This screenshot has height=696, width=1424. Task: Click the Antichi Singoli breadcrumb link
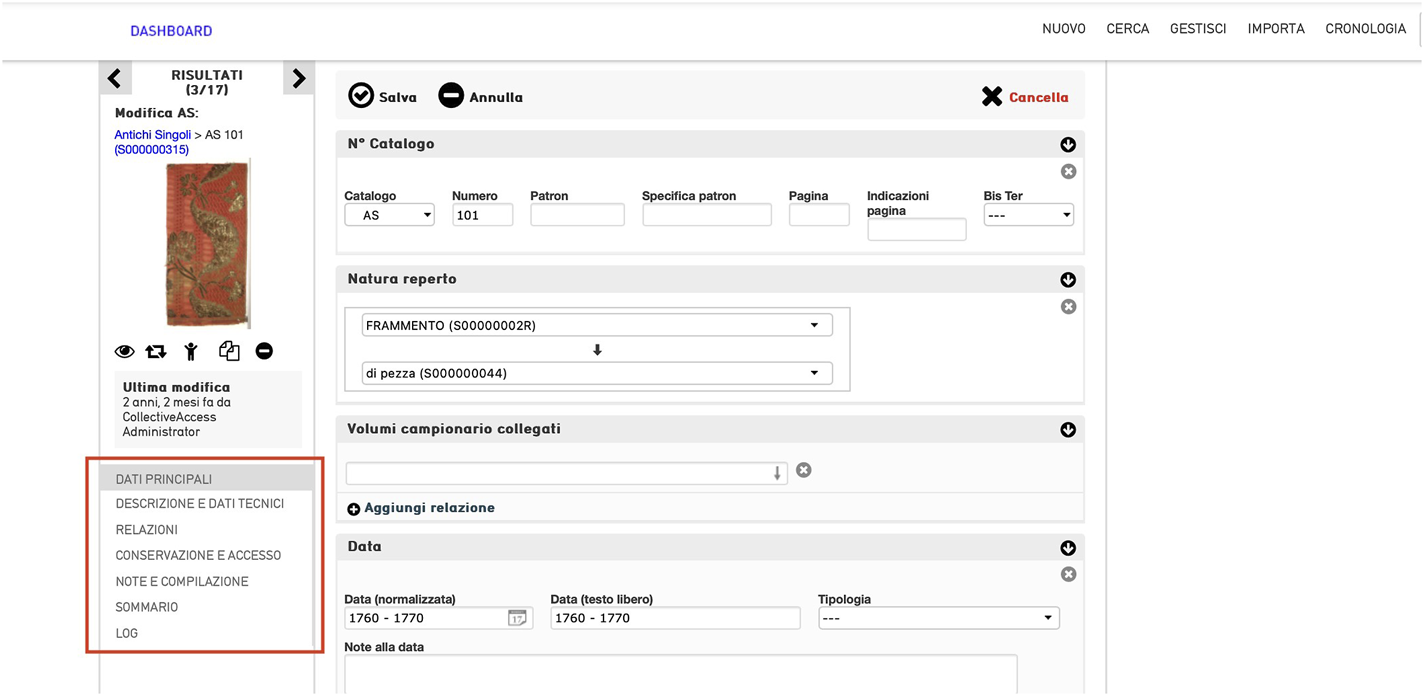pyautogui.click(x=153, y=135)
